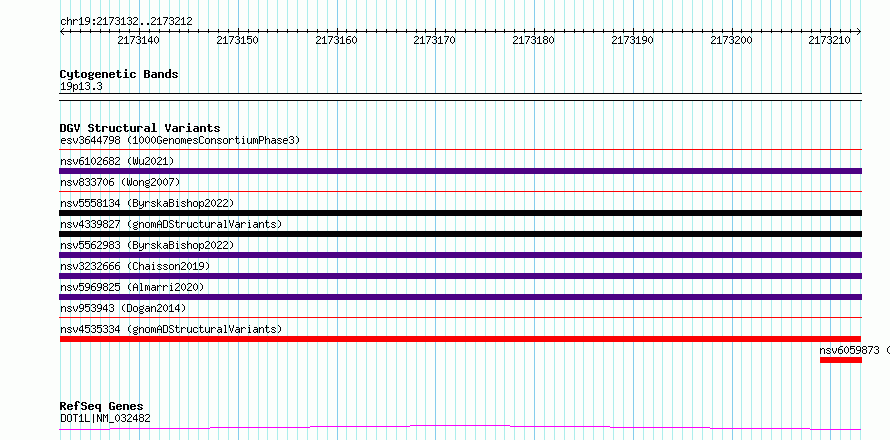
Task: Click the 19p13.3 band label
Action: tap(81, 87)
